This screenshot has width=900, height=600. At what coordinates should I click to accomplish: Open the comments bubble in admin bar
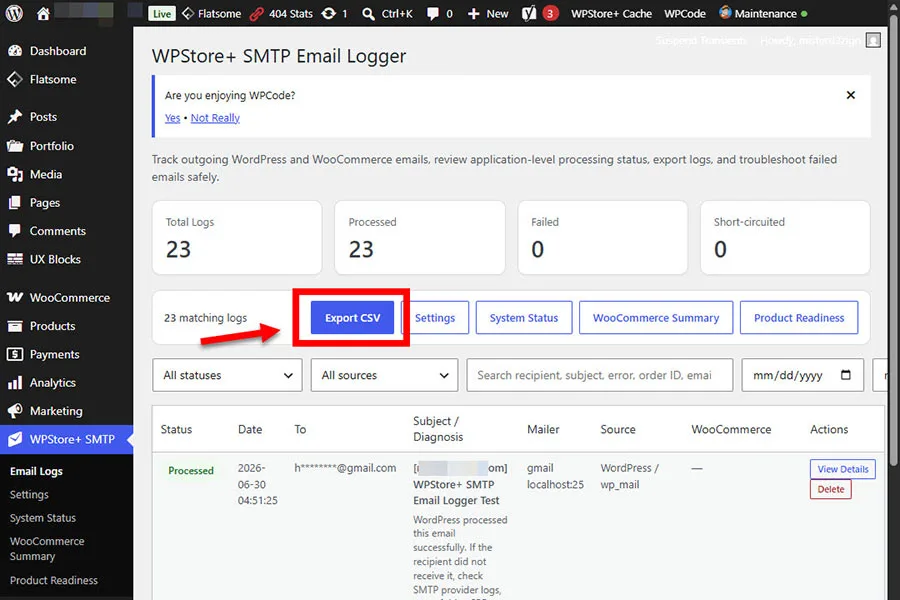(440, 14)
